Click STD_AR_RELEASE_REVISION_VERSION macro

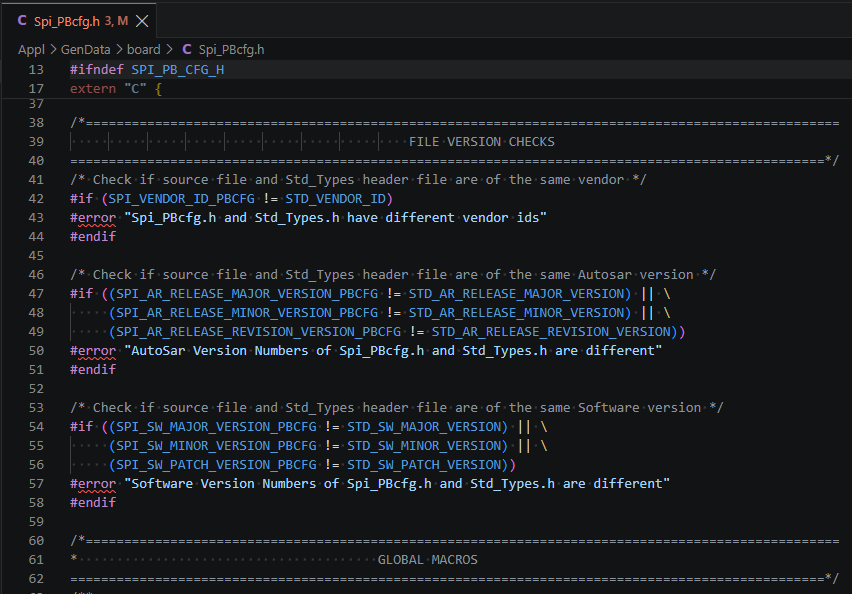[551, 332]
